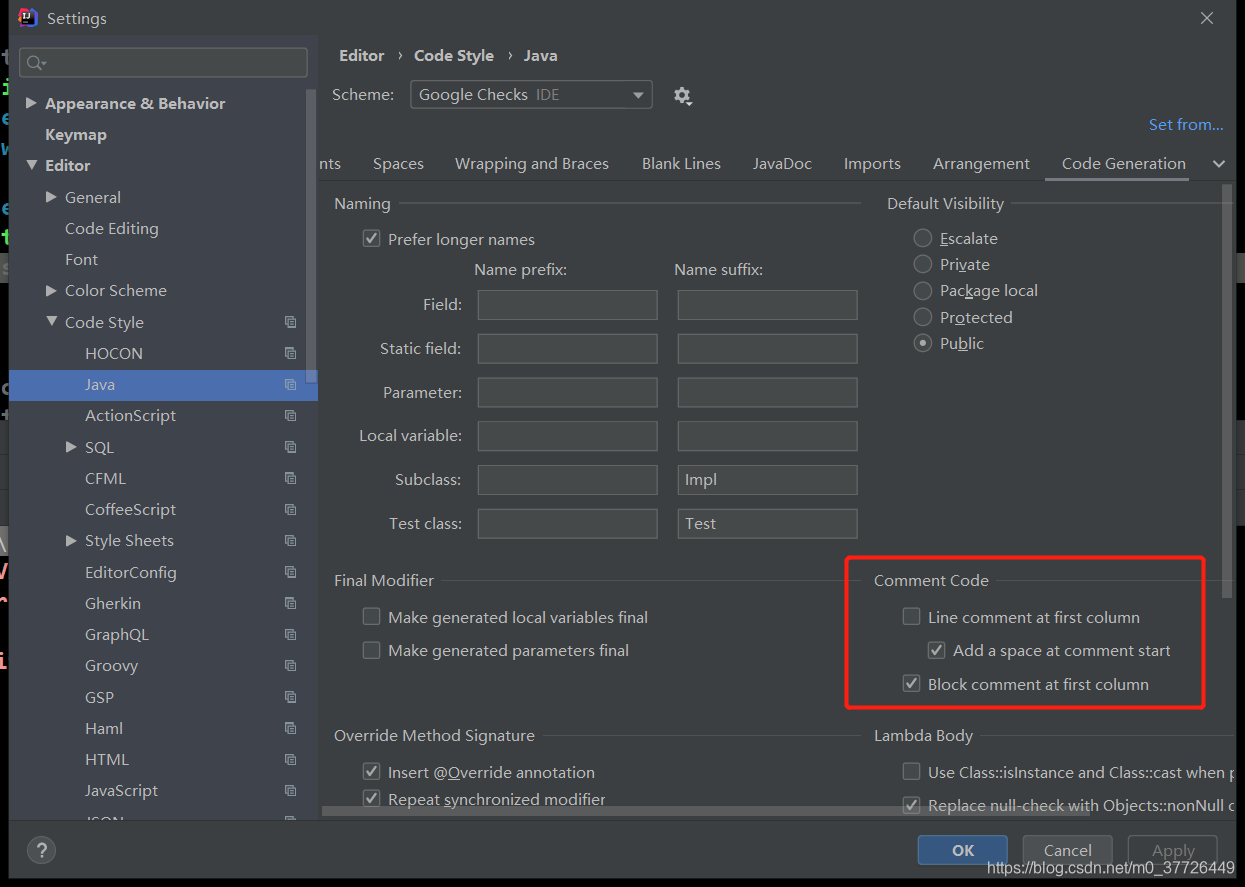Toggle Prefer longer names checkbox
Viewport: 1245px width, 887px height.
click(x=371, y=239)
